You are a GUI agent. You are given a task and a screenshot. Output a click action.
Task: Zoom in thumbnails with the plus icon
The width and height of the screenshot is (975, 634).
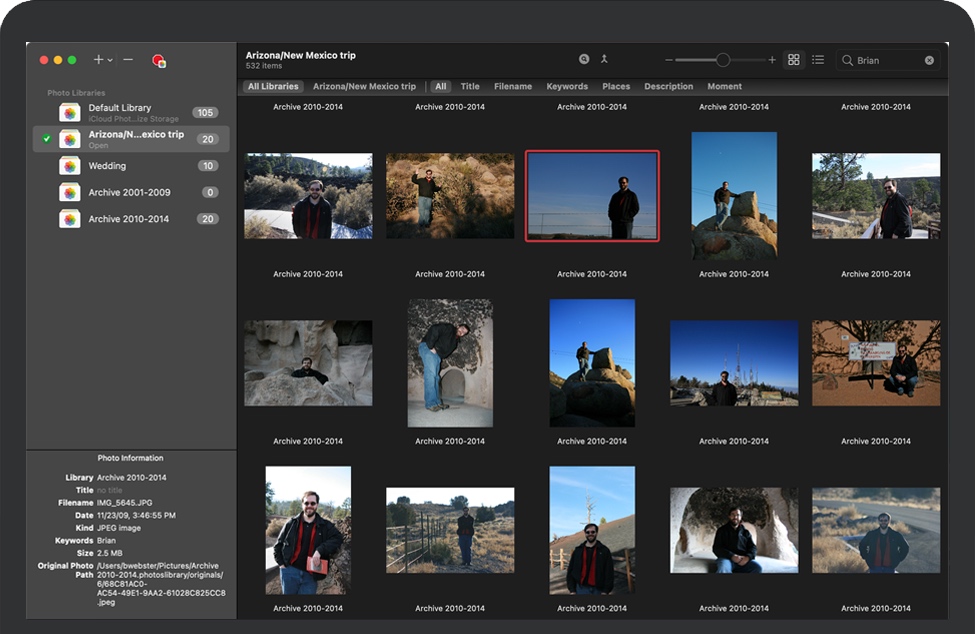772,60
